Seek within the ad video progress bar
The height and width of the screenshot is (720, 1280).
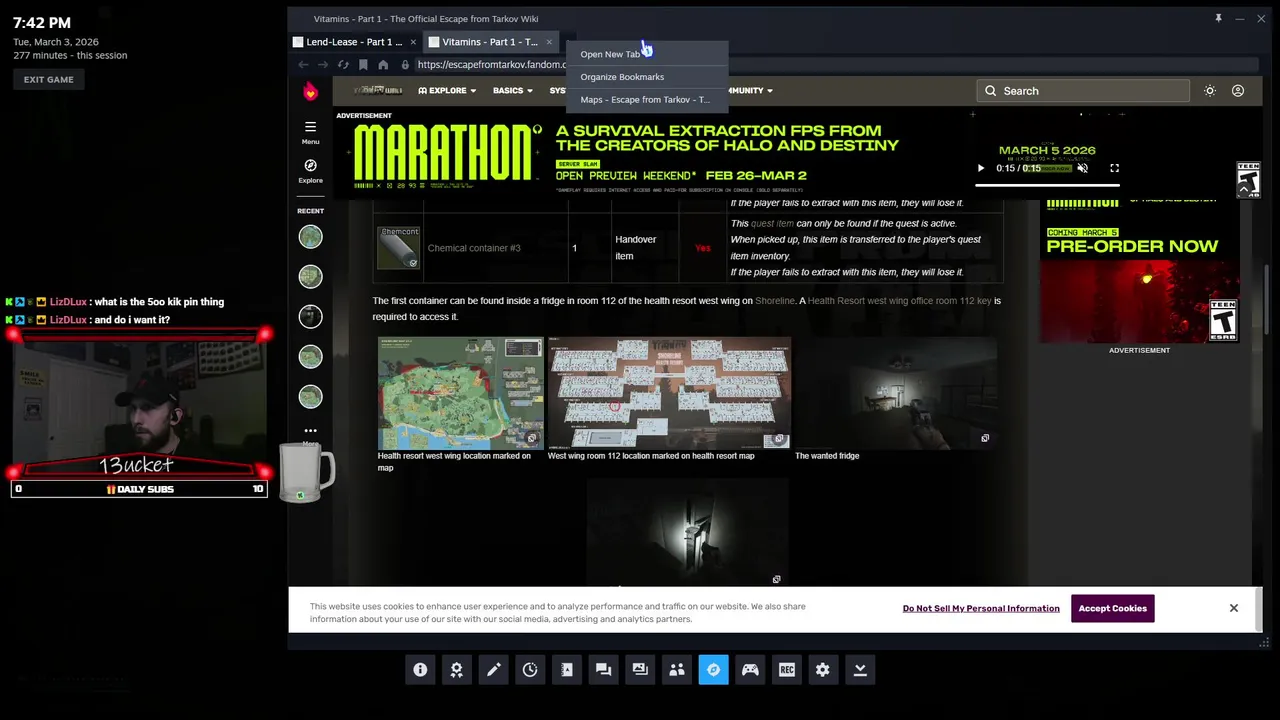1046,185
